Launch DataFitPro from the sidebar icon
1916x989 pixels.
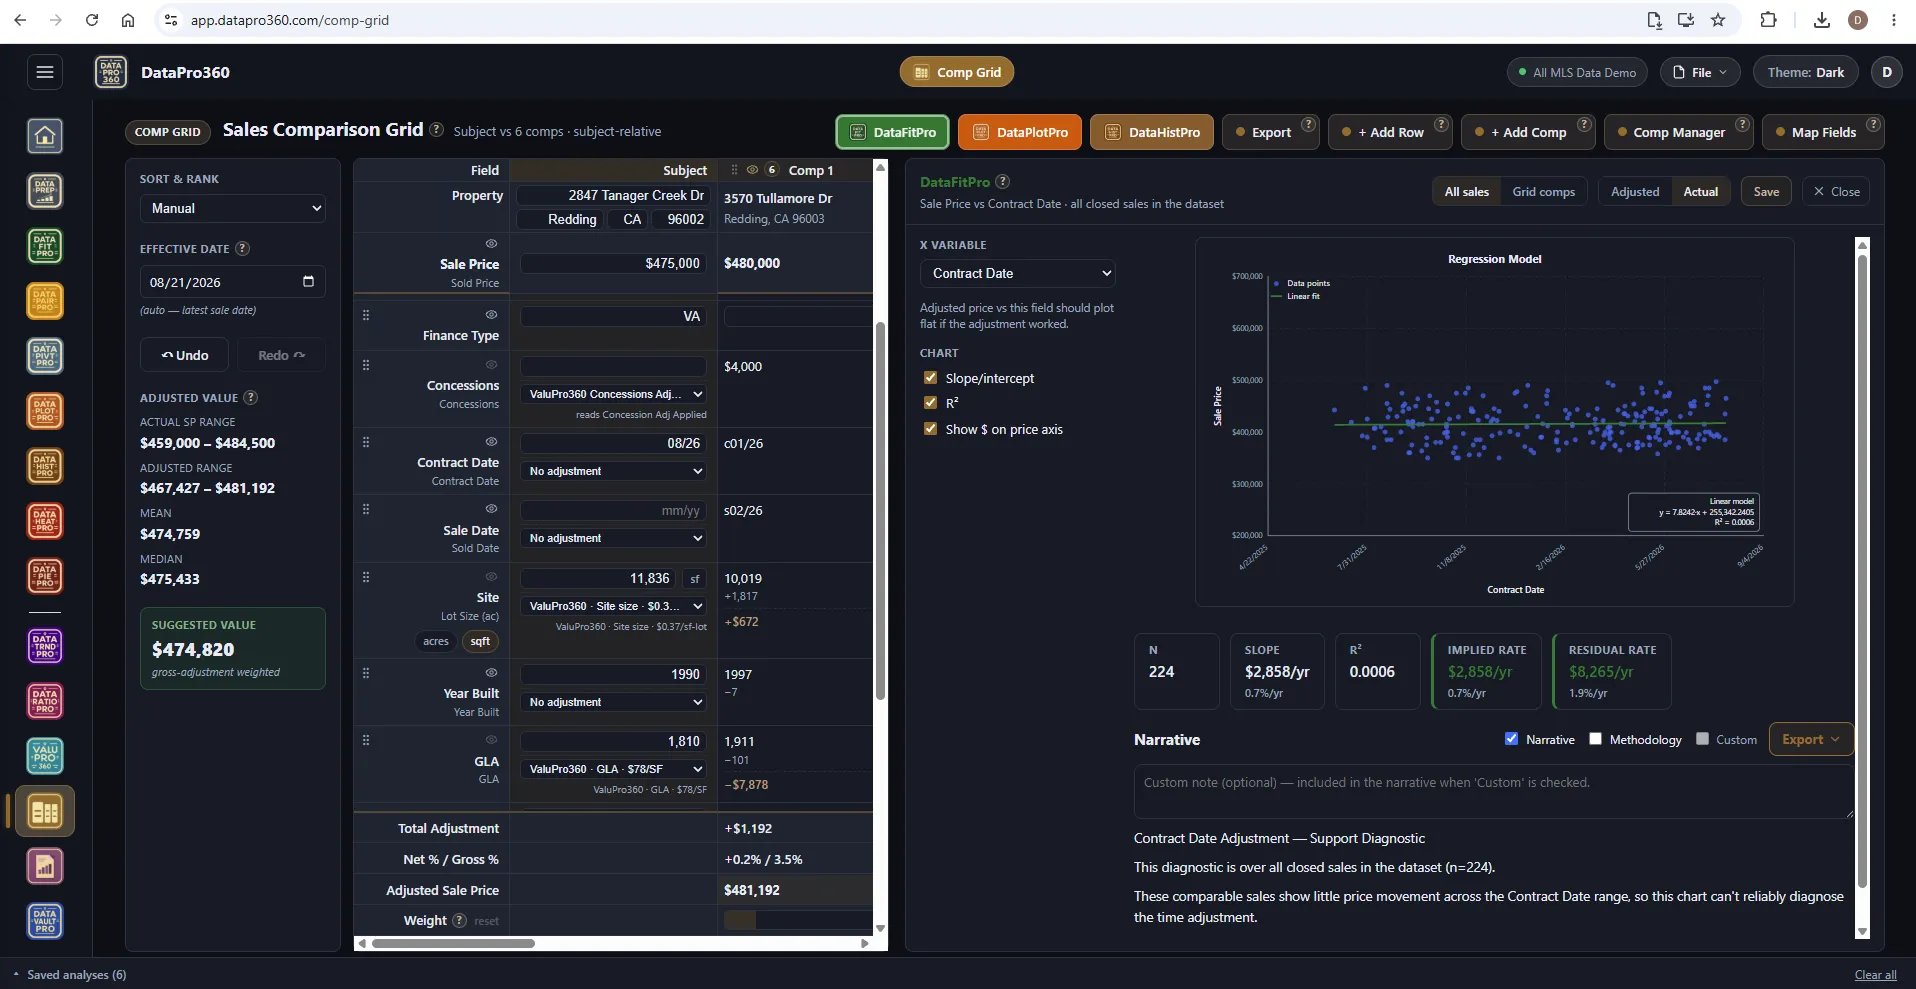pos(45,246)
